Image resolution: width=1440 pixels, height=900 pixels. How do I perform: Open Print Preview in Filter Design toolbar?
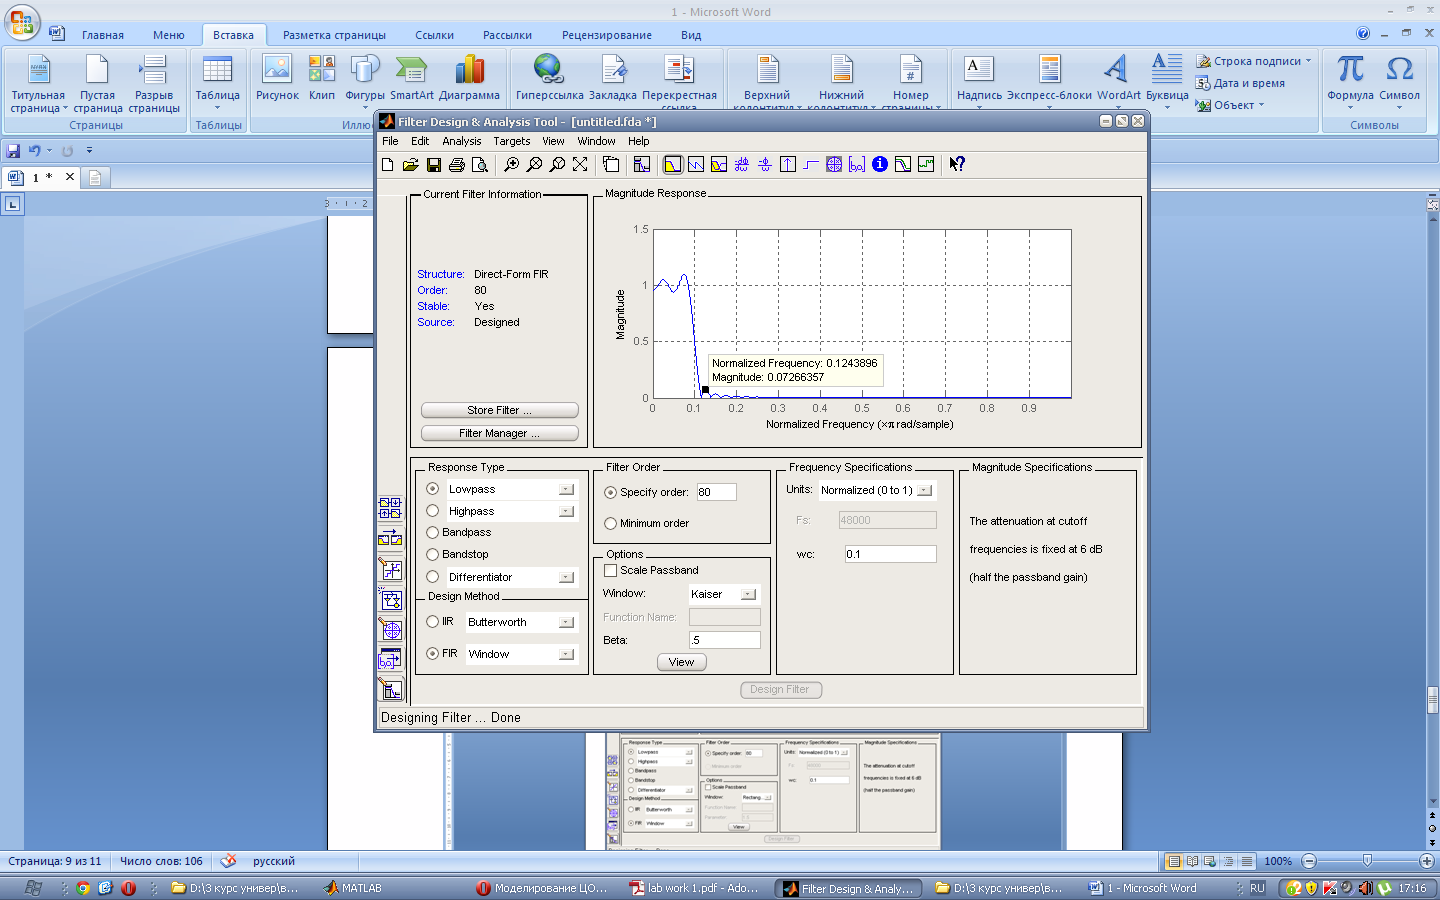[480, 165]
